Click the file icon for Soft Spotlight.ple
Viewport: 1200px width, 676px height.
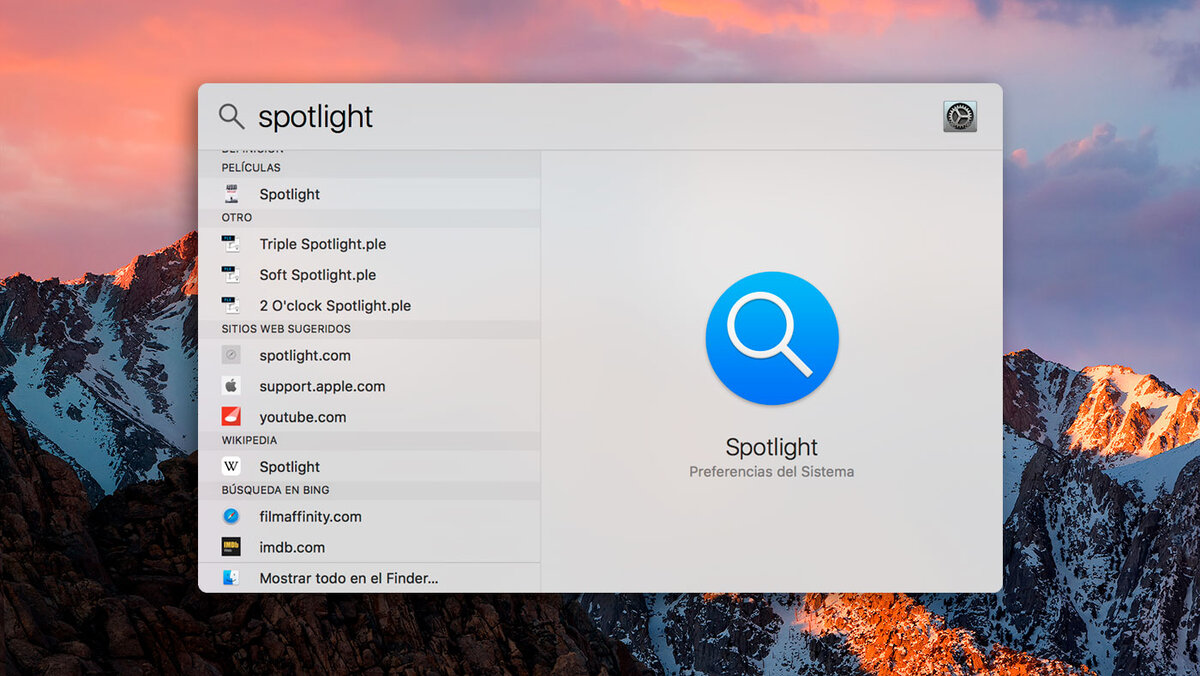tap(231, 275)
